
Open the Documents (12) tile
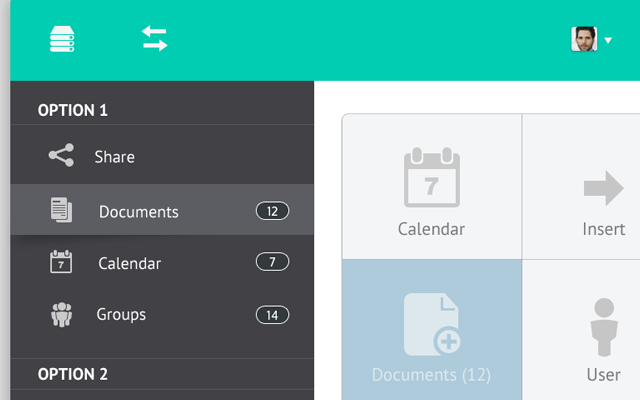coord(431,330)
